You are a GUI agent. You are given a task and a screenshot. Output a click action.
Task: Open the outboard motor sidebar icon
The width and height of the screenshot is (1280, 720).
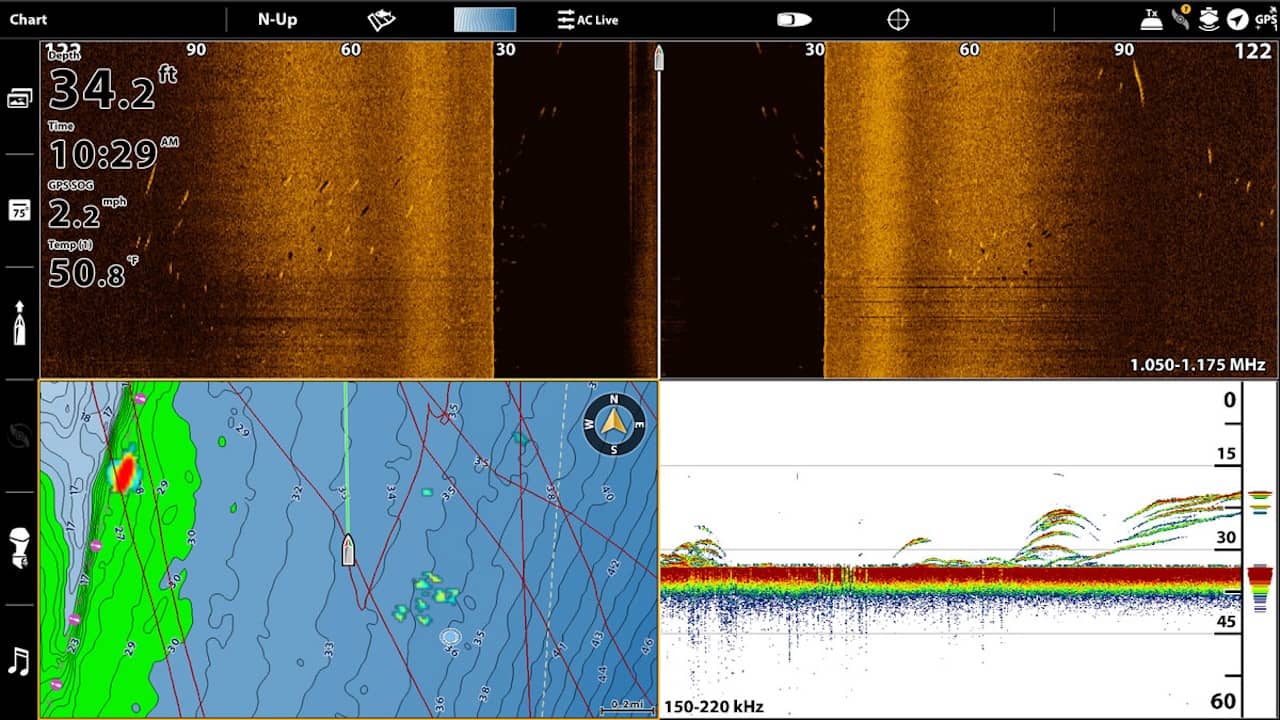(x=19, y=547)
